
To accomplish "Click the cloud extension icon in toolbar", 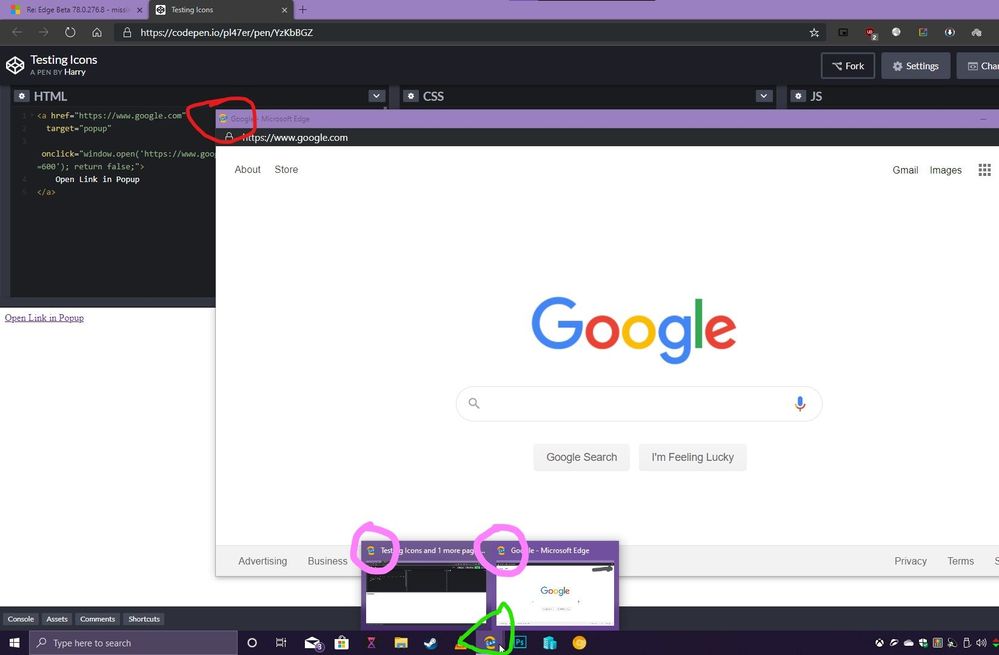I will click(x=977, y=32).
